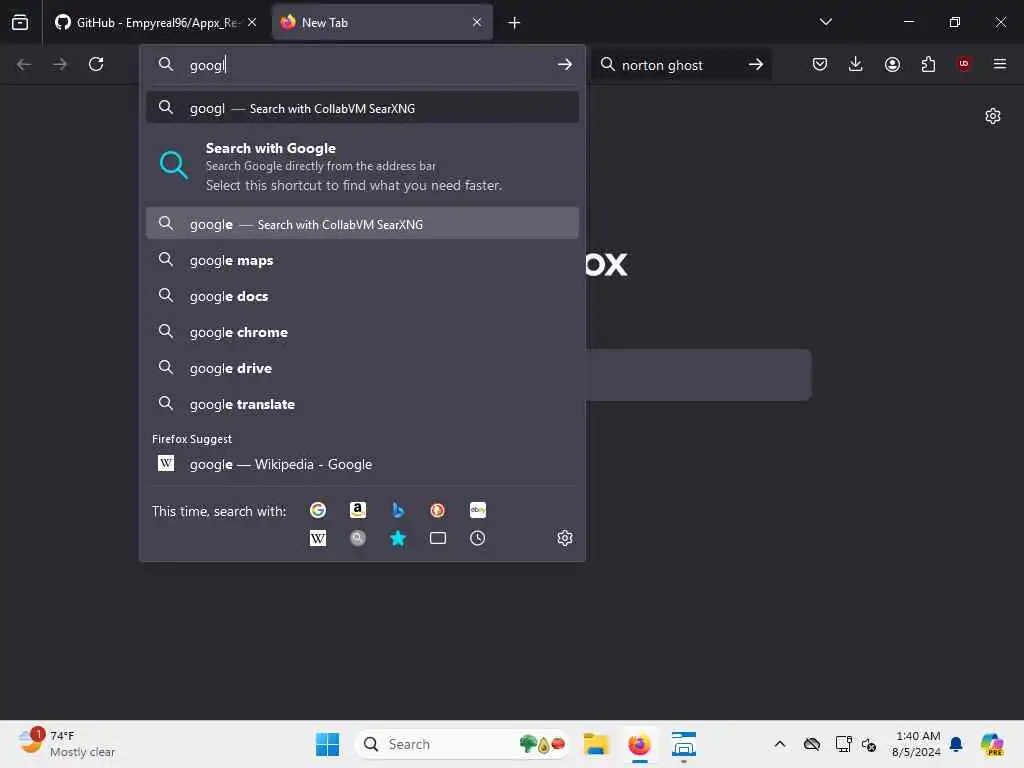
Task: Search this time with DuckDuckGo icon
Action: [438, 510]
